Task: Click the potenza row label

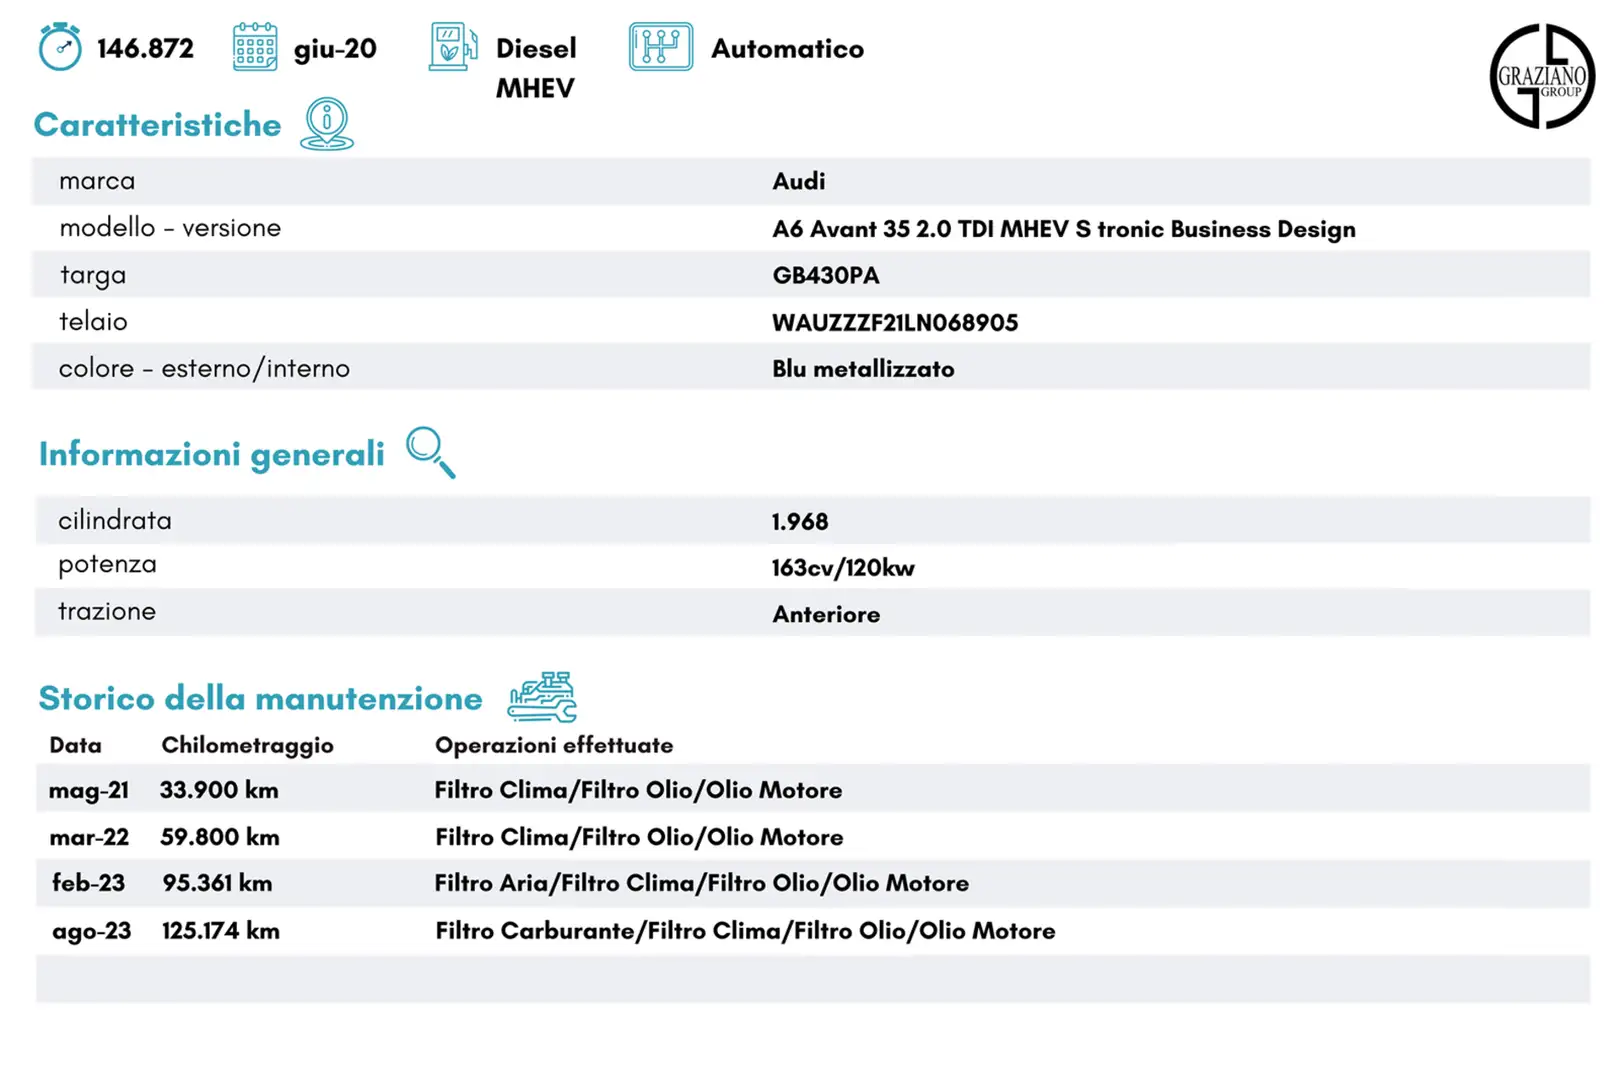Action: [x=107, y=565]
